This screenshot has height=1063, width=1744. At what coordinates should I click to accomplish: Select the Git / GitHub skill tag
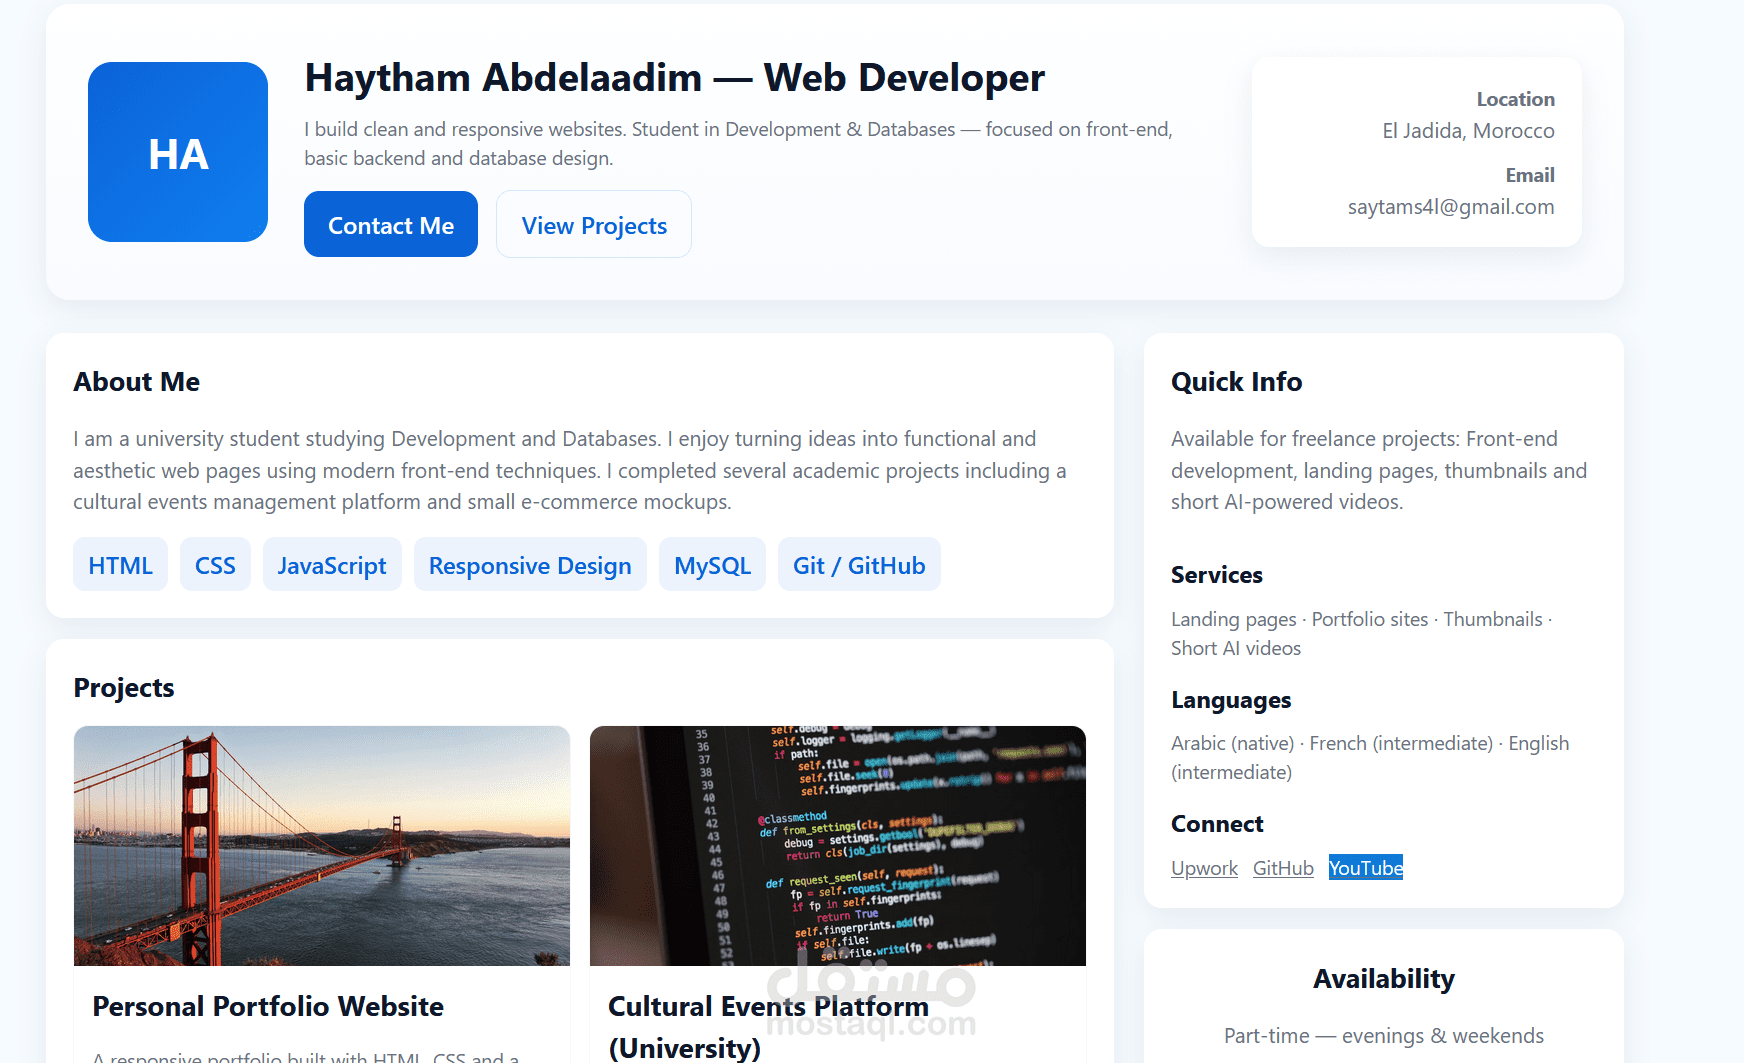point(858,564)
